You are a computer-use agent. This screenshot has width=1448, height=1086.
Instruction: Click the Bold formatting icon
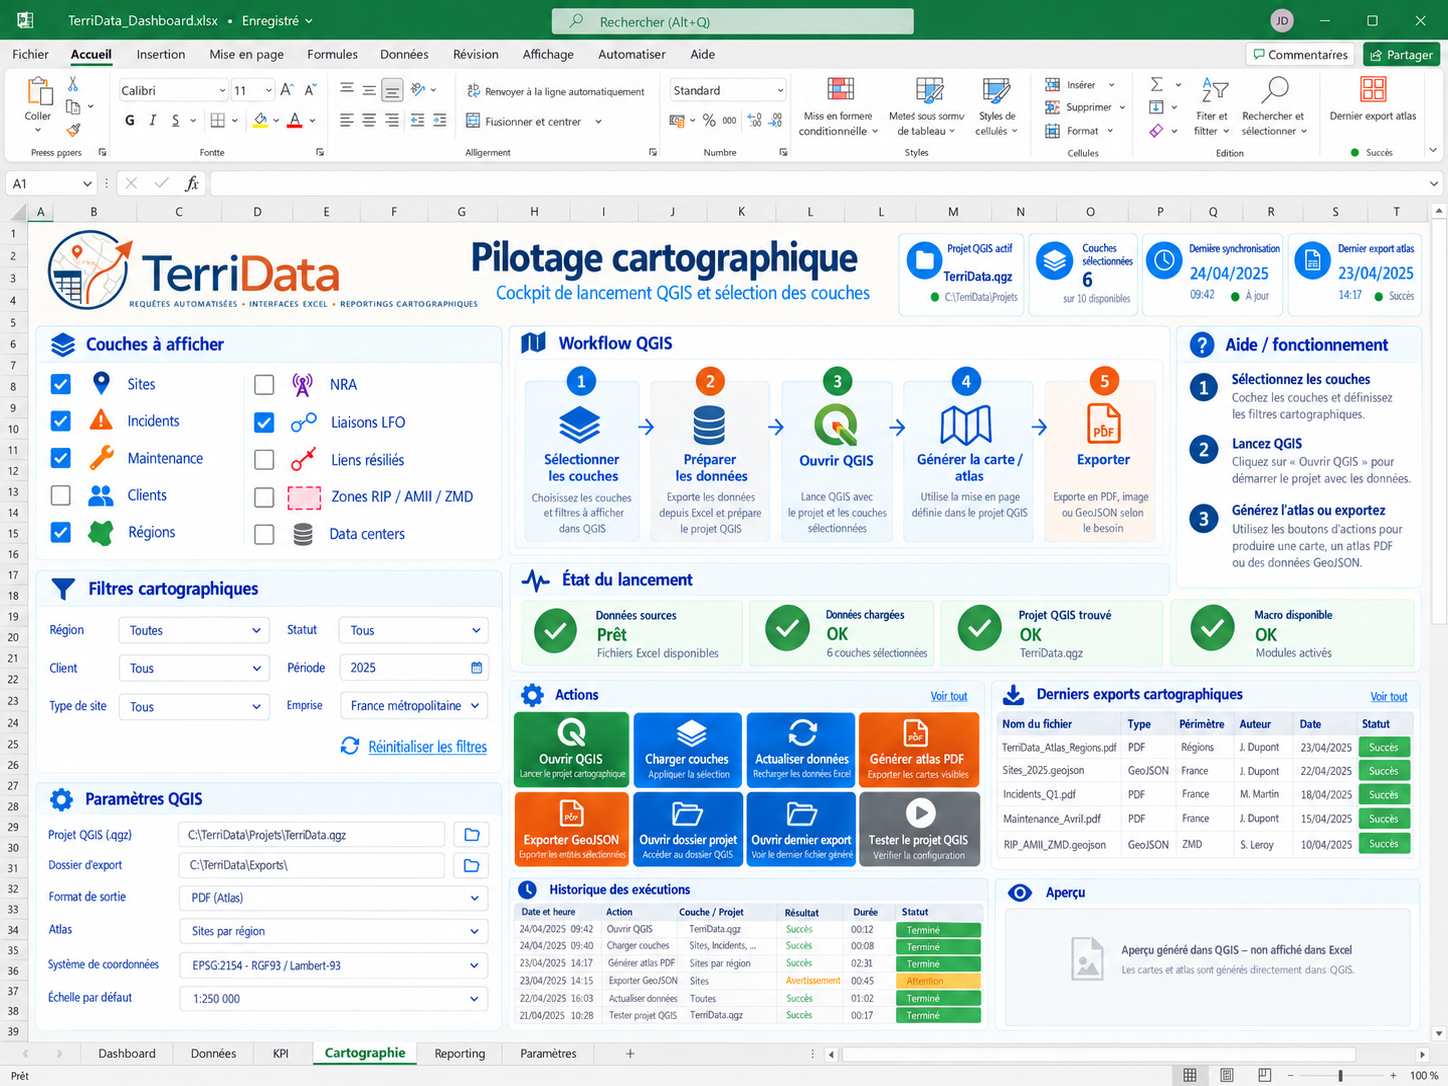point(129,121)
